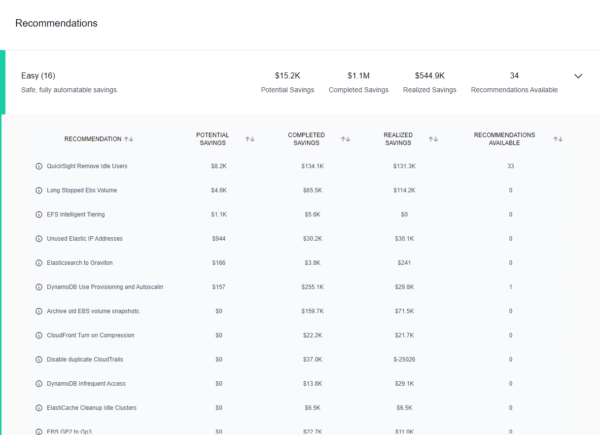Collapse the Easy (16) recommendations section
600x435 pixels.
coord(578,76)
